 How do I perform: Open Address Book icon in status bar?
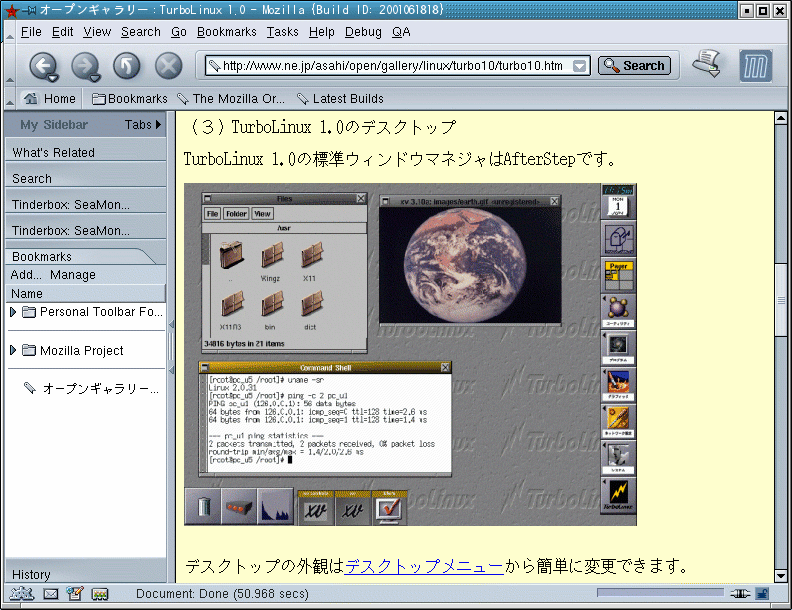(100, 594)
